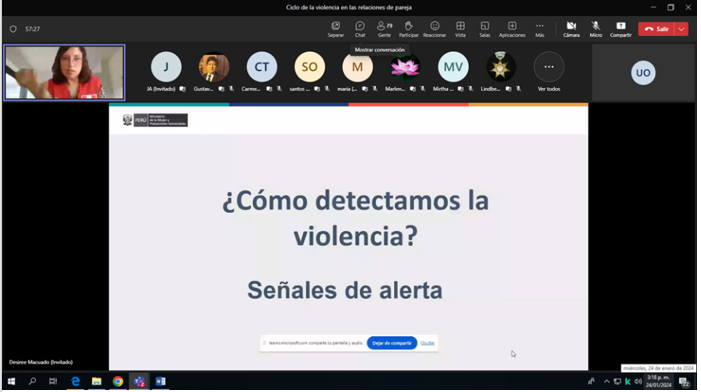The width and height of the screenshot is (701, 392).
Task: Click the 'Señales de alerta' slide text
Action: (x=346, y=291)
